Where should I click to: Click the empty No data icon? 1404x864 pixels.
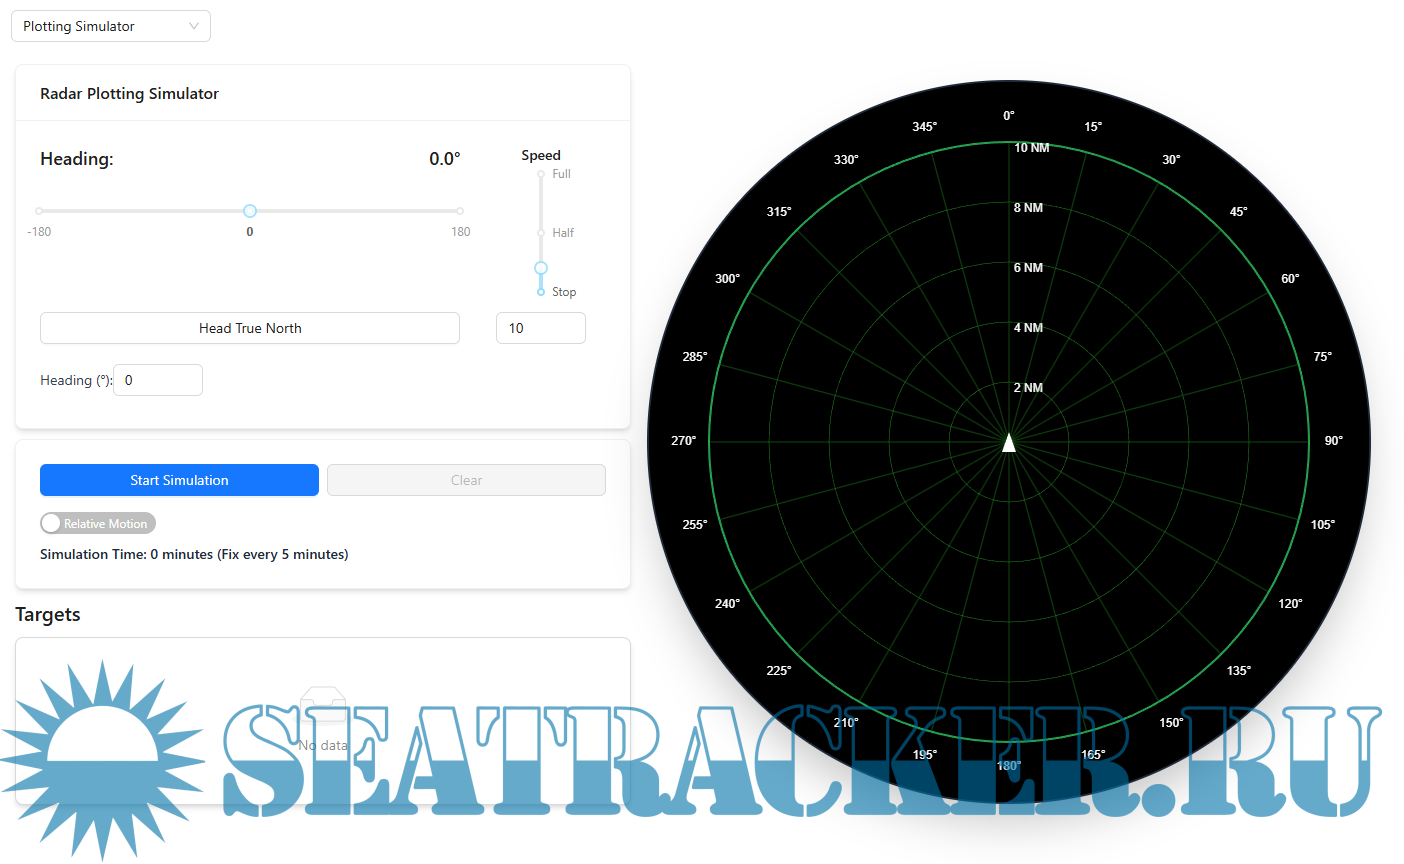point(323,706)
